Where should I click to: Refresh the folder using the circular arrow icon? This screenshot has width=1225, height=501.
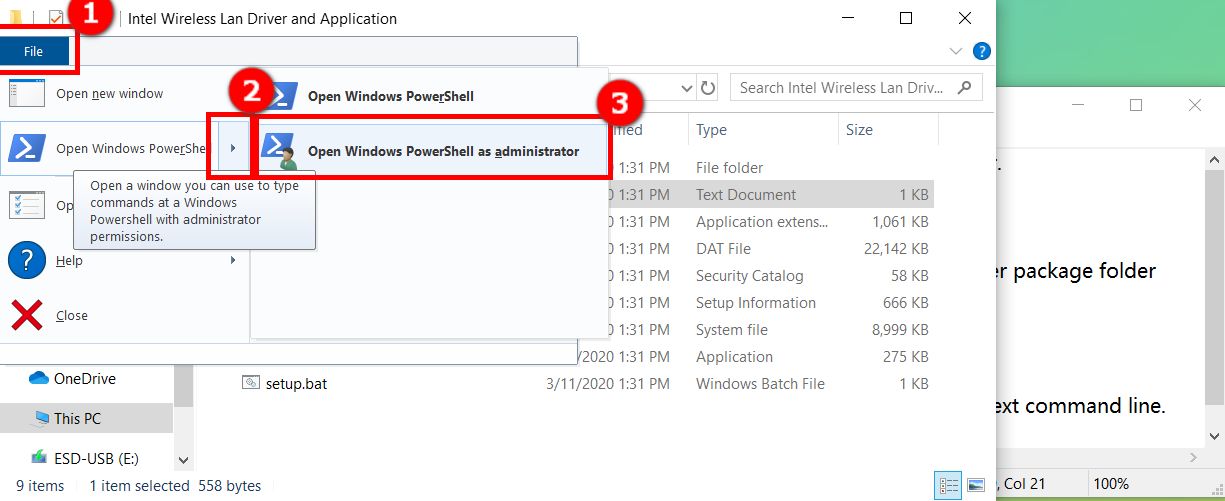pyautogui.click(x=708, y=88)
